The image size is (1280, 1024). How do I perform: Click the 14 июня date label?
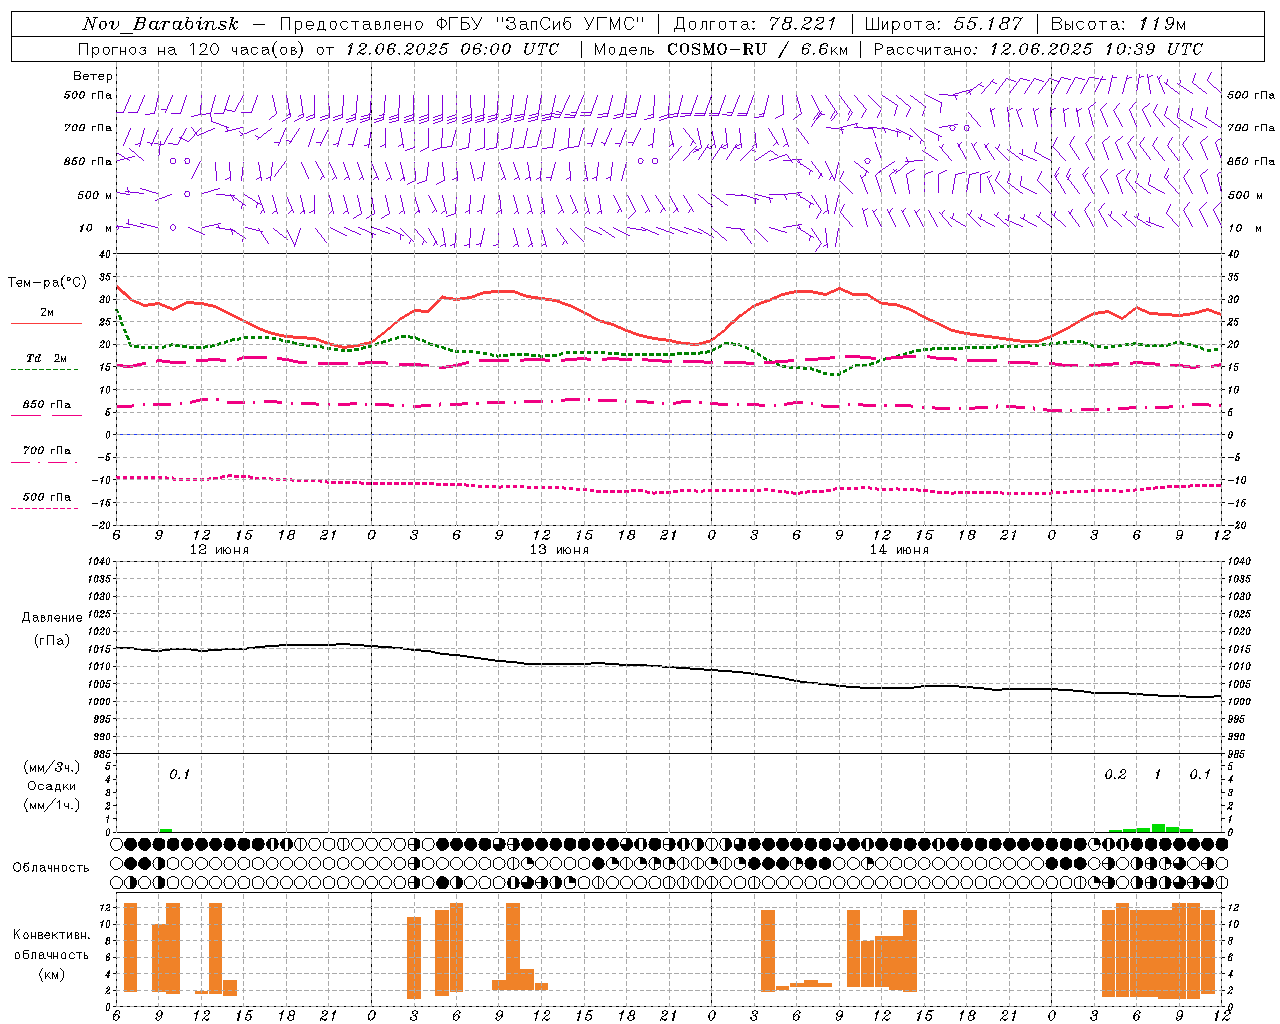click(x=899, y=550)
